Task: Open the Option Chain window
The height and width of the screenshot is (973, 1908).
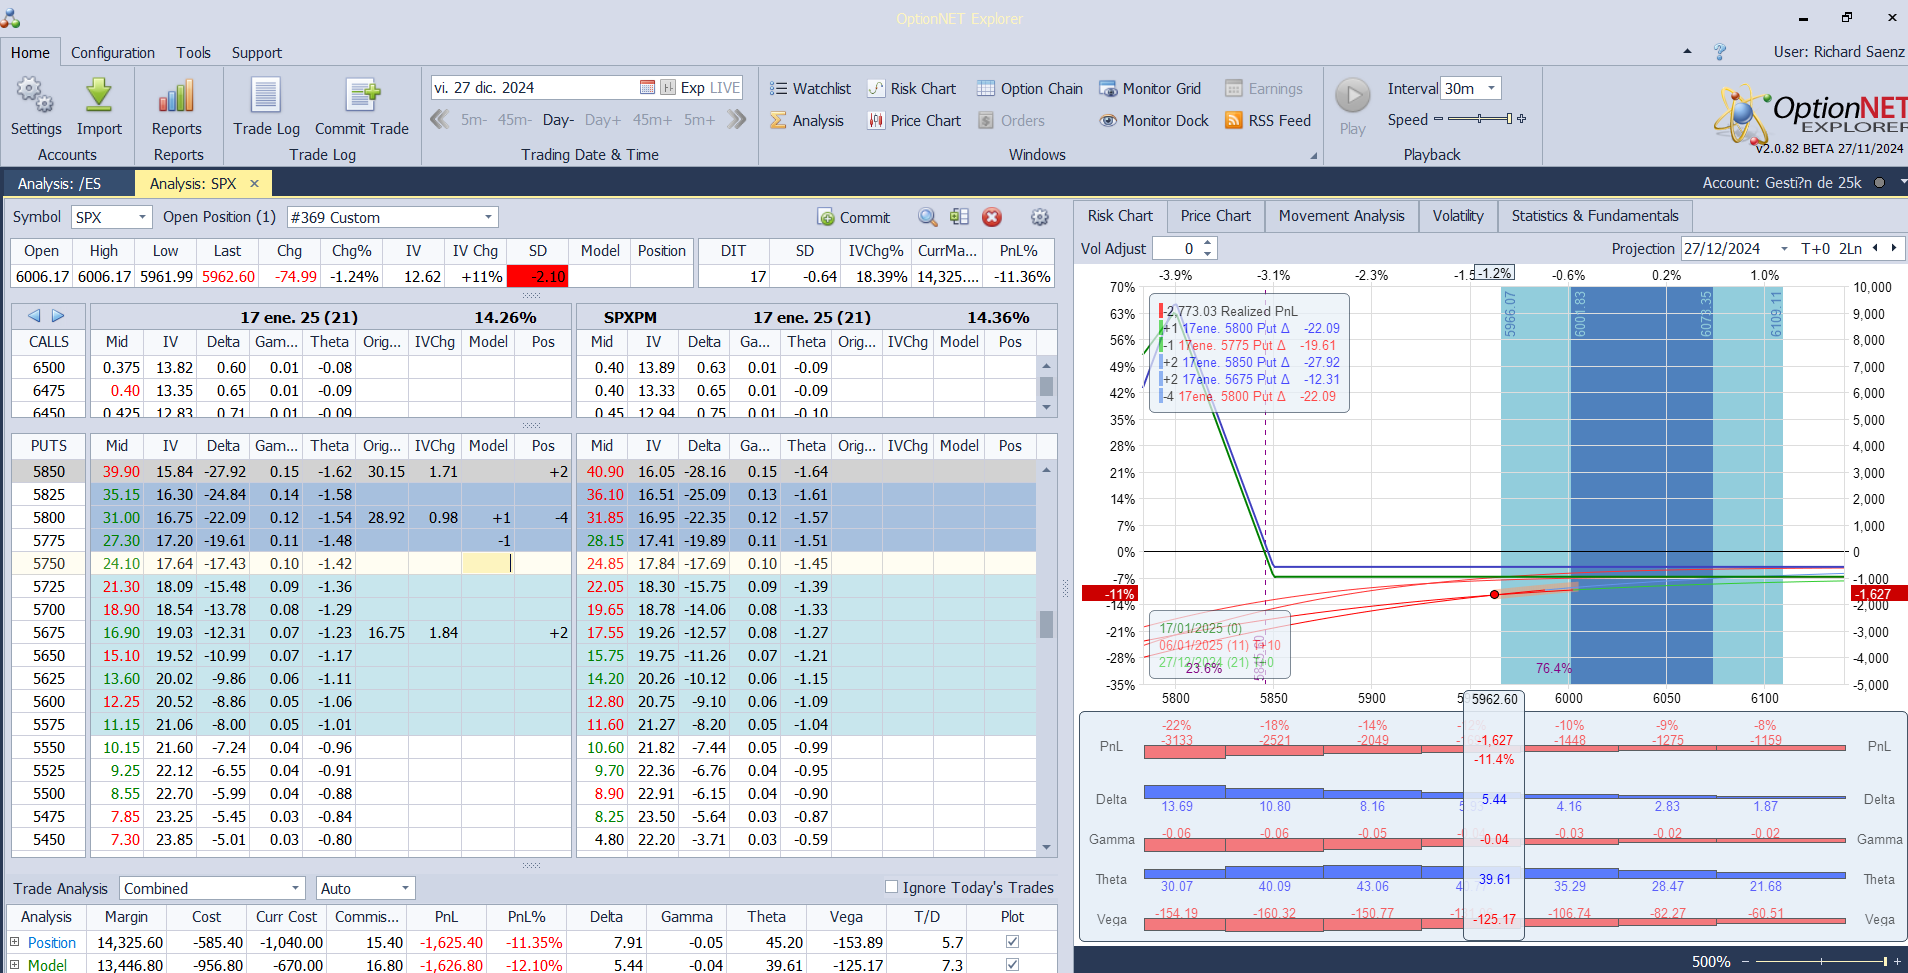Action: coord(1030,89)
